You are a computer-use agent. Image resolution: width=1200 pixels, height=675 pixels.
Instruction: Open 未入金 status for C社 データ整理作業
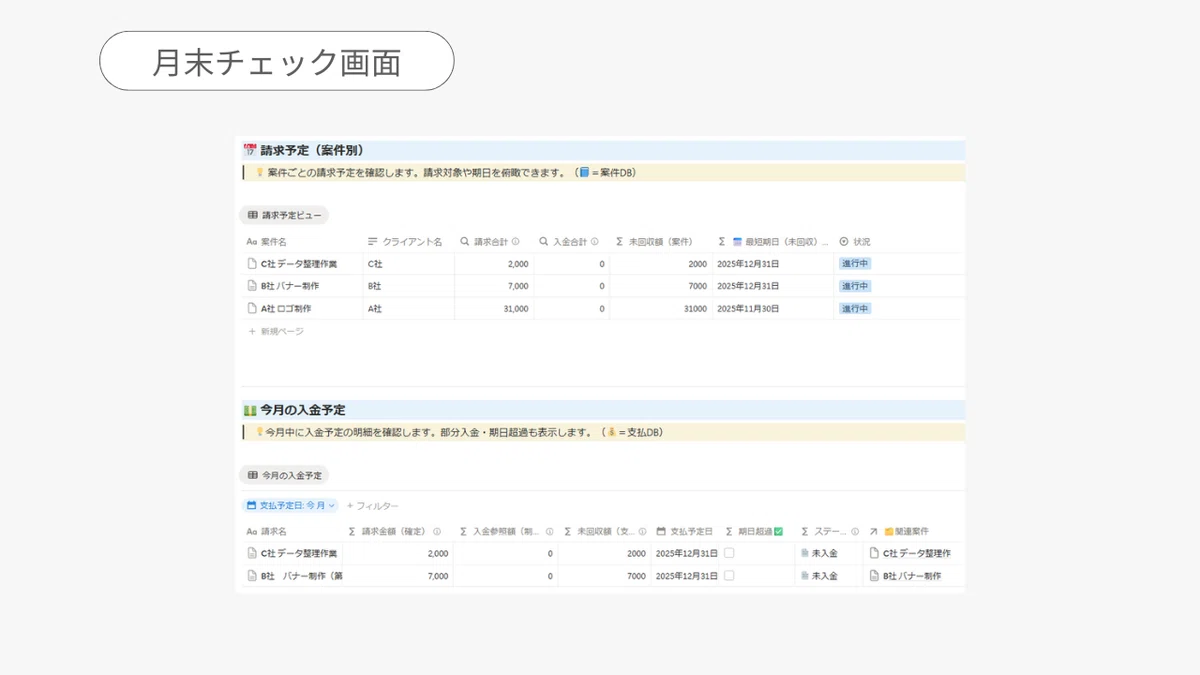tap(819, 553)
